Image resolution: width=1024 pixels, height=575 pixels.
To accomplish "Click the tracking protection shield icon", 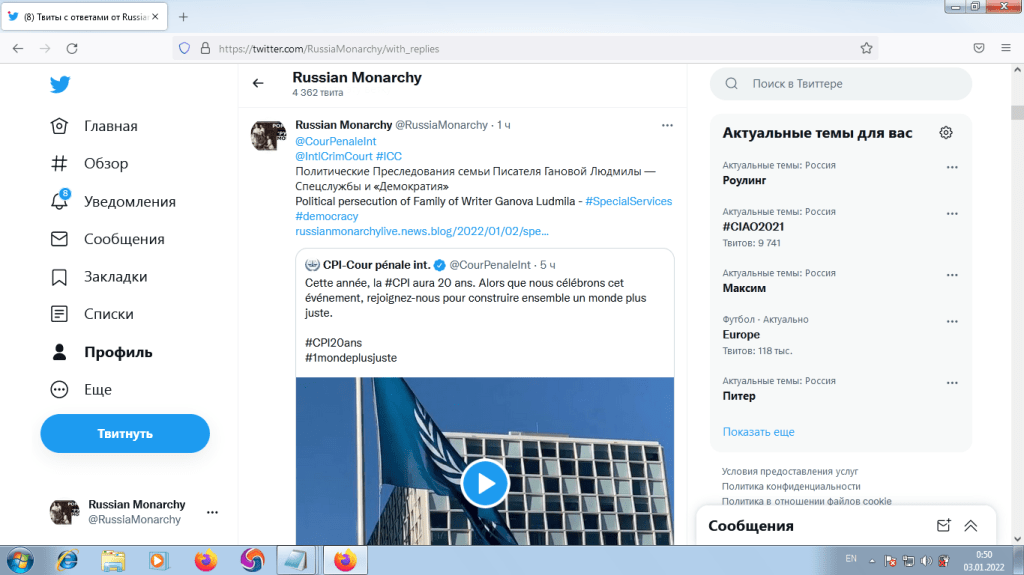I will coord(185,48).
